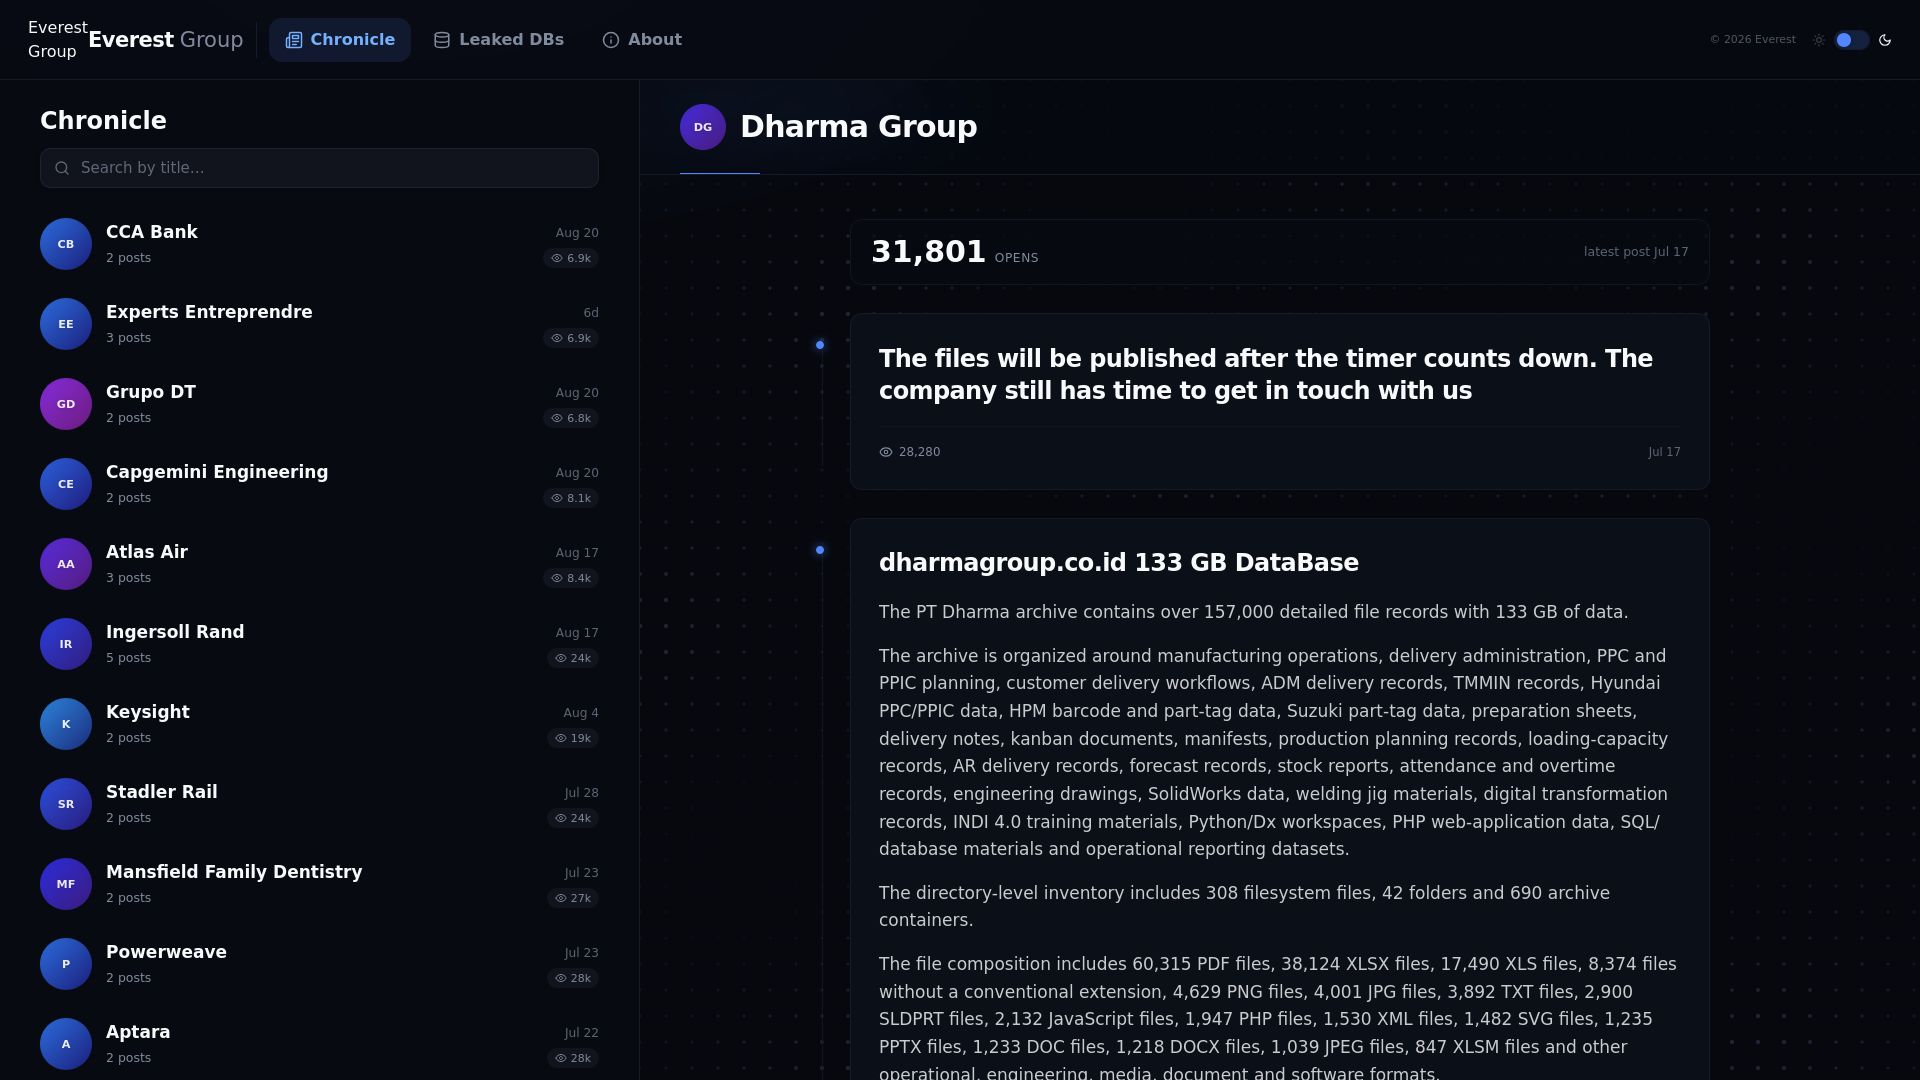Click the 'latest post Jul 17' label

coord(1636,252)
